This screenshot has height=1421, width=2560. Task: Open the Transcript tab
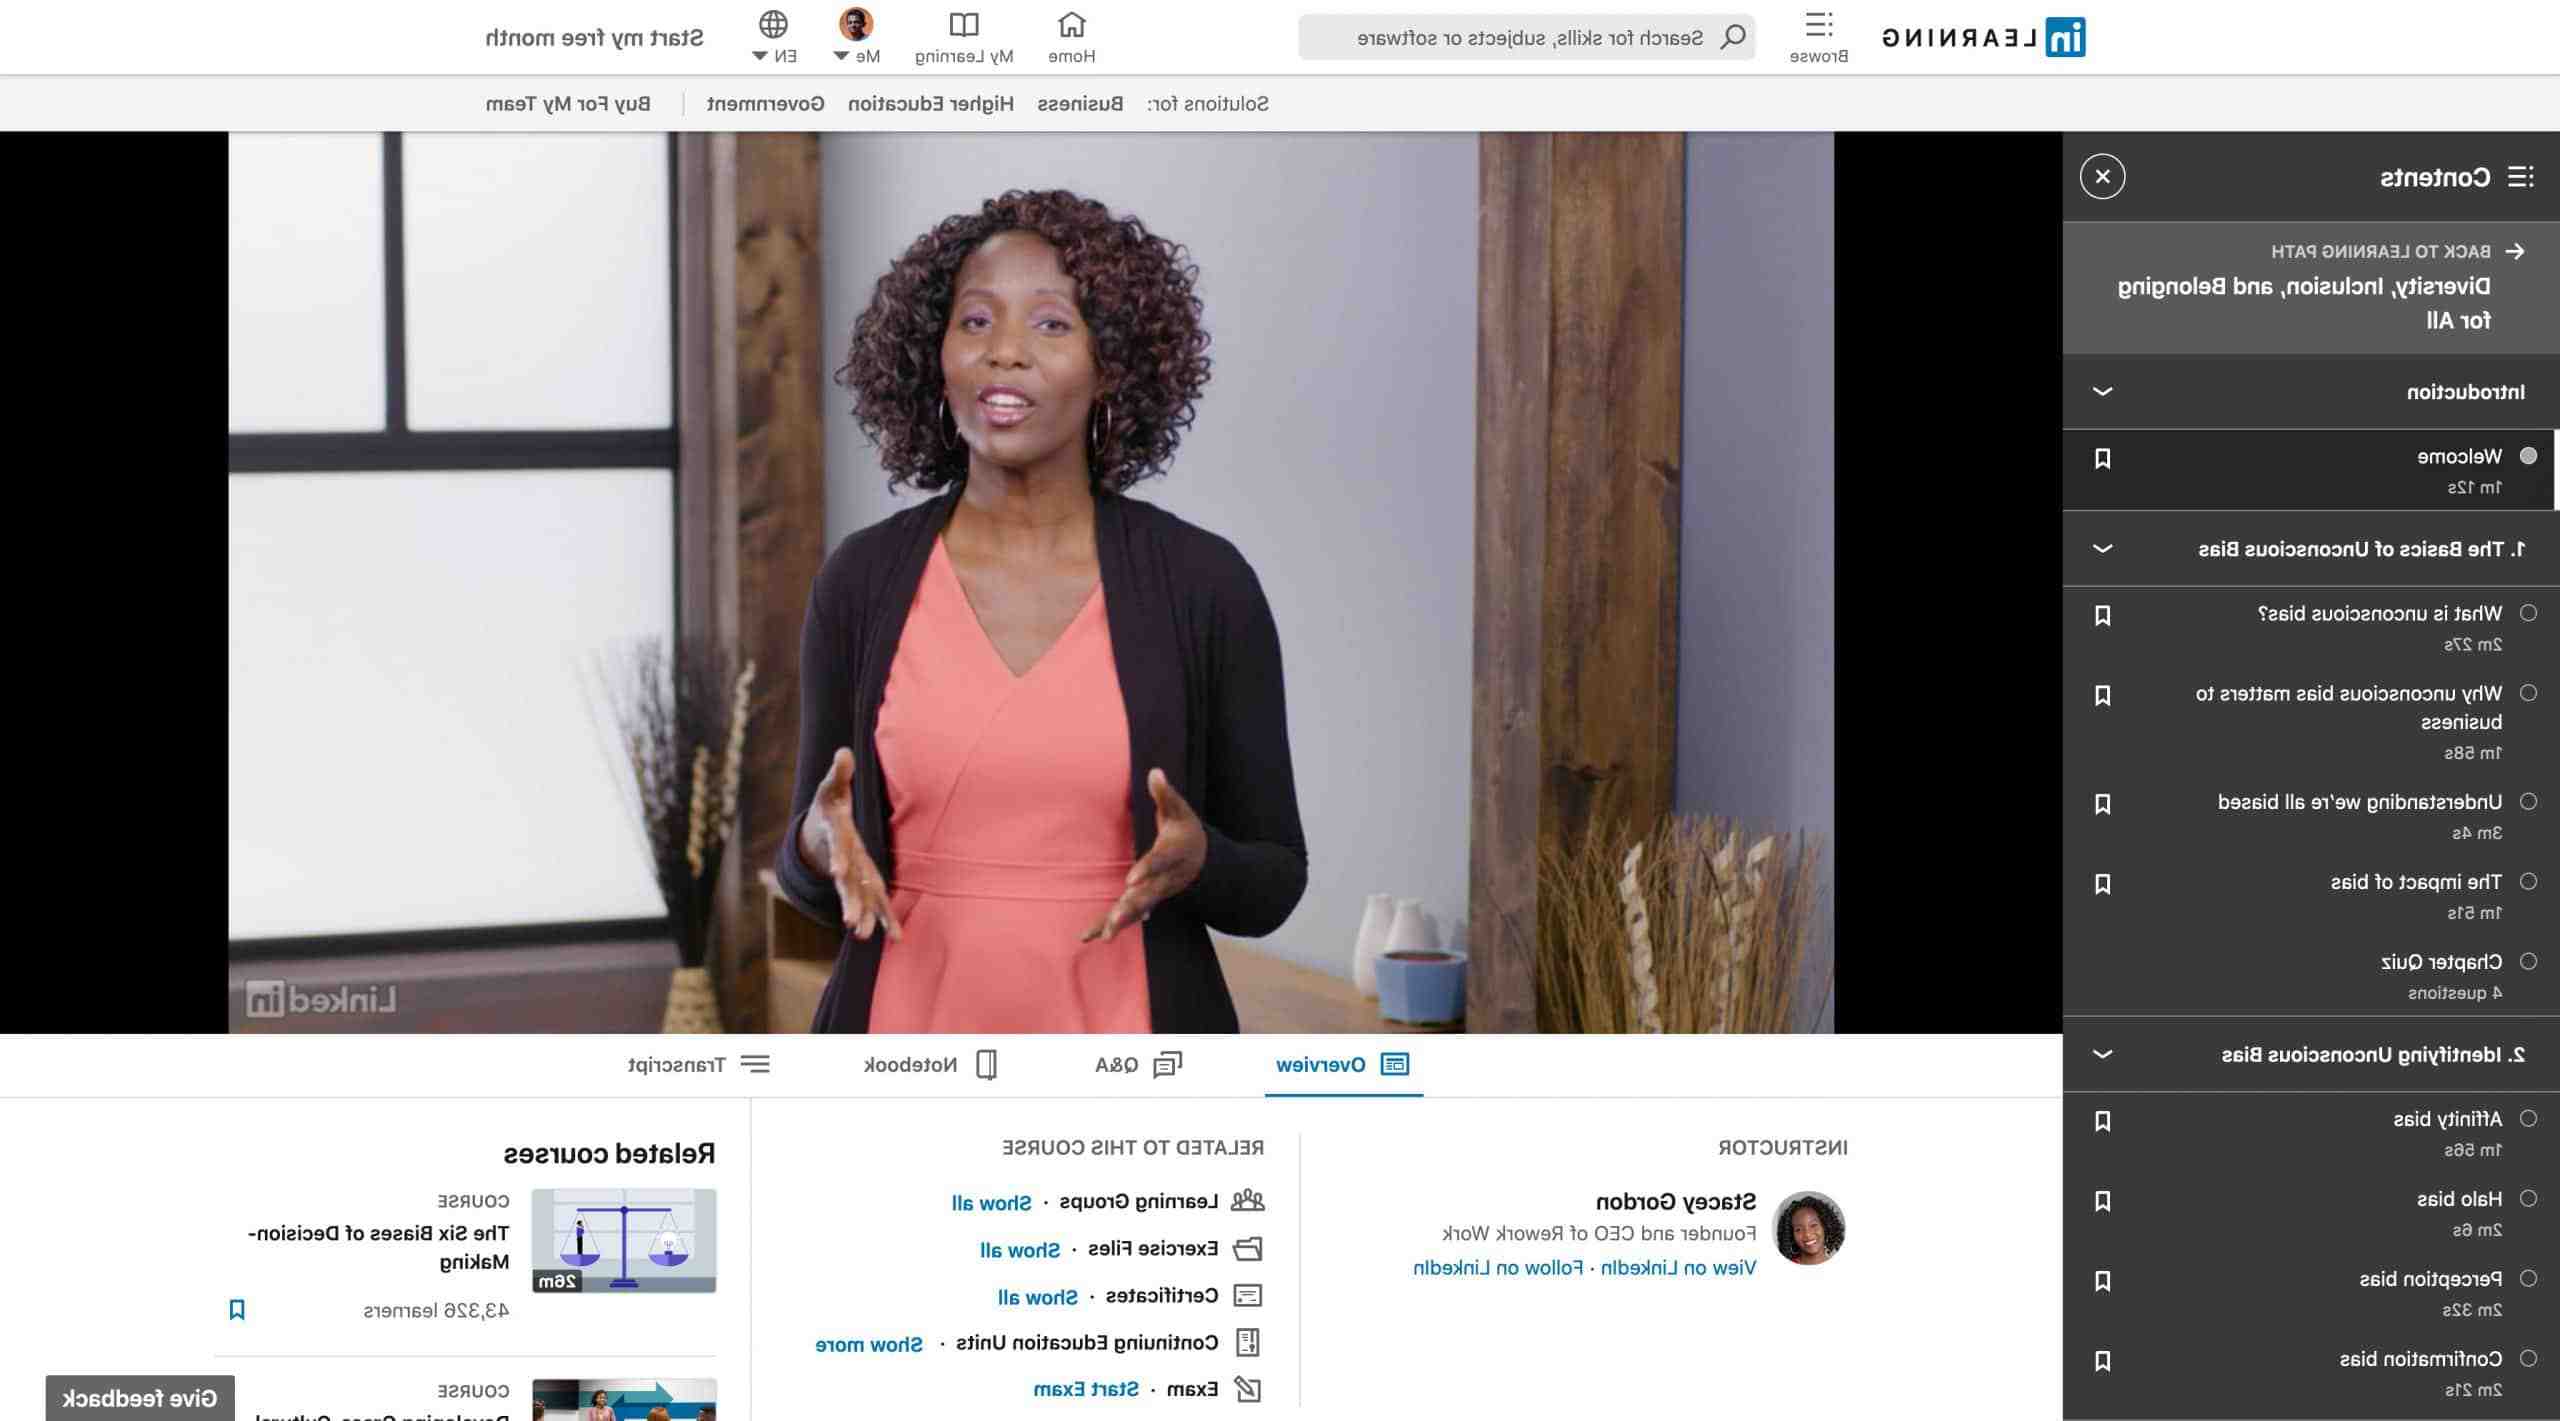699,1064
